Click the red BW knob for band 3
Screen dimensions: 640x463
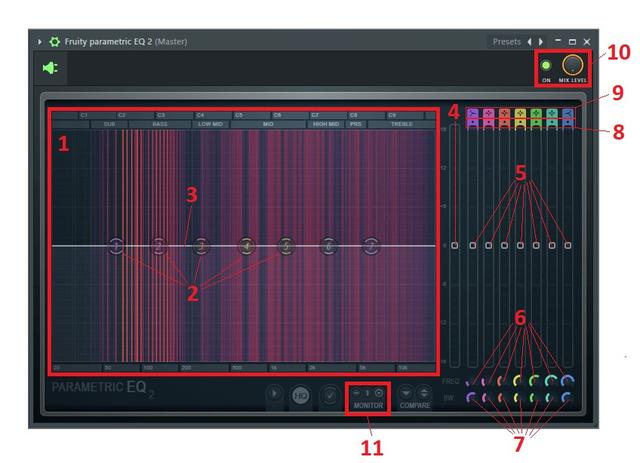(502, 397)
